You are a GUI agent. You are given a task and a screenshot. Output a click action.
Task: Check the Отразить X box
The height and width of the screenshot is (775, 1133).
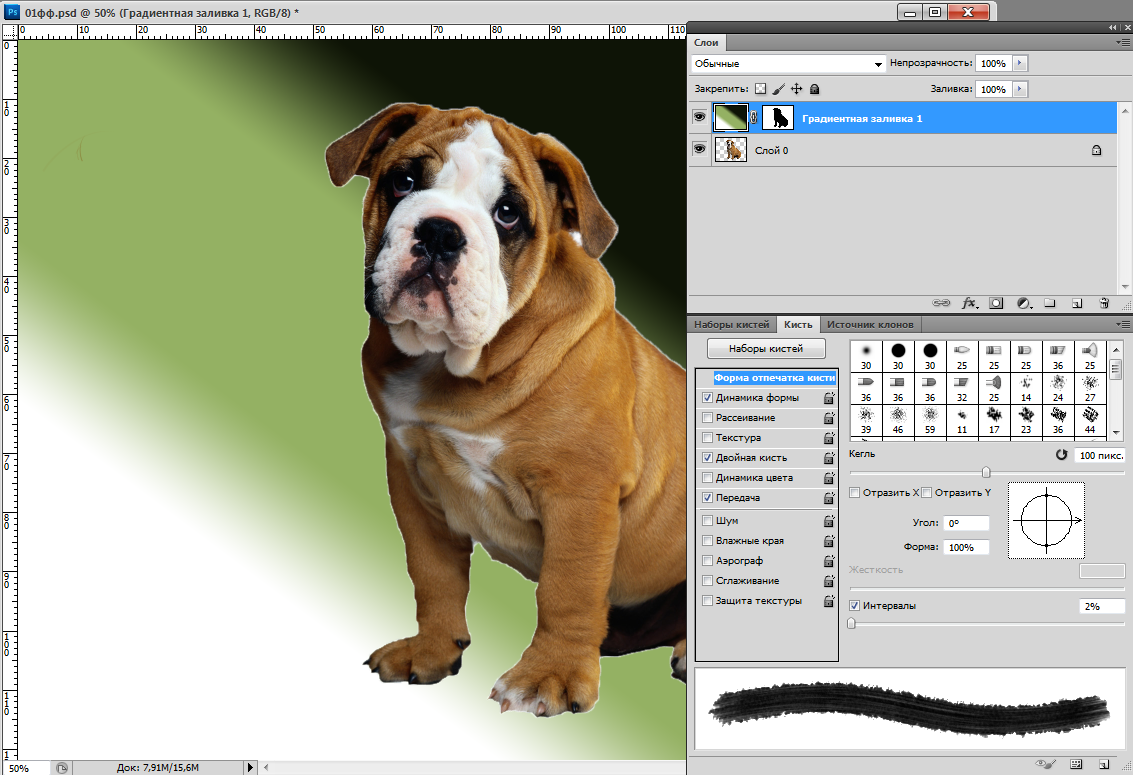(854, 493)
